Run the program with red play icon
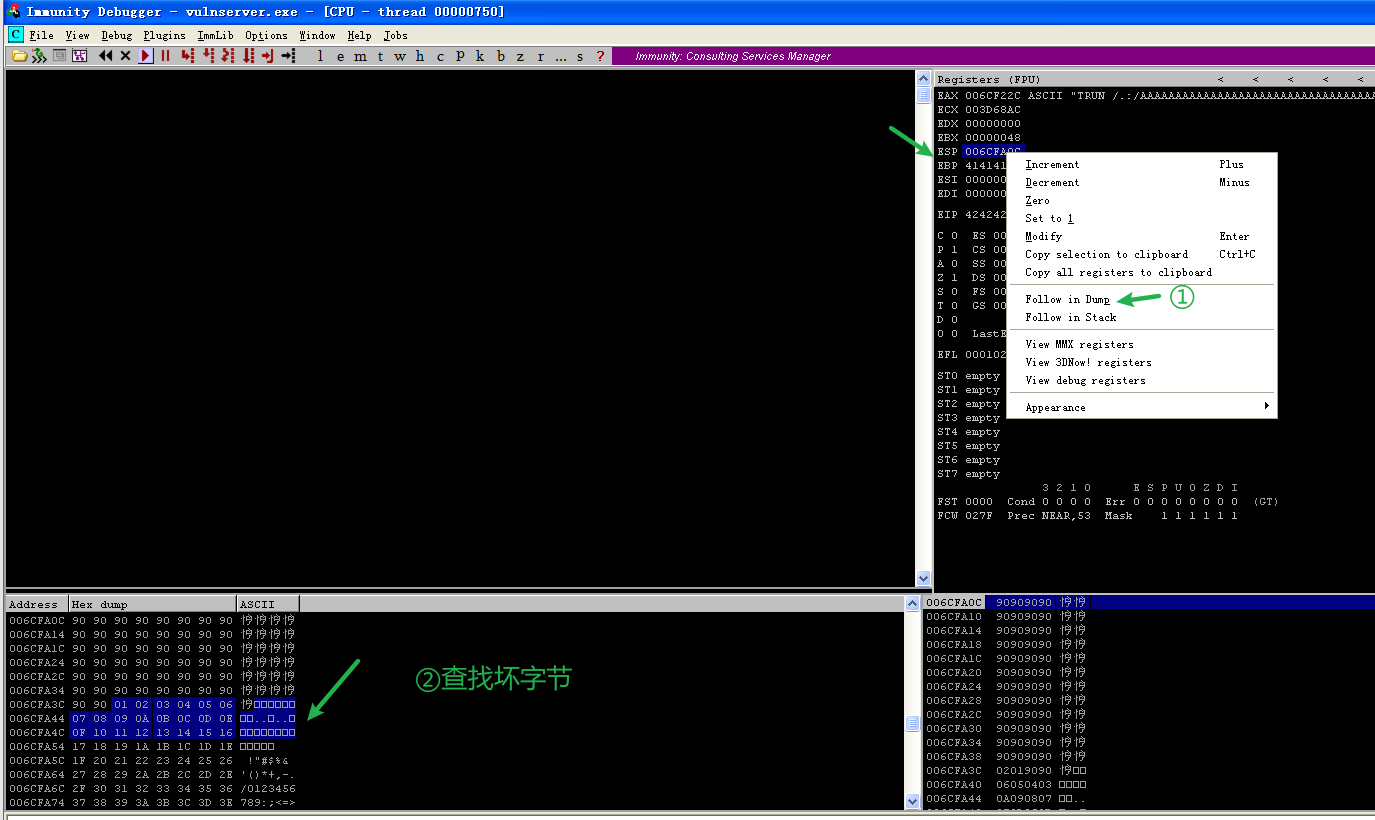Viewport: 1375px width, 820px height. coord(146,56)
